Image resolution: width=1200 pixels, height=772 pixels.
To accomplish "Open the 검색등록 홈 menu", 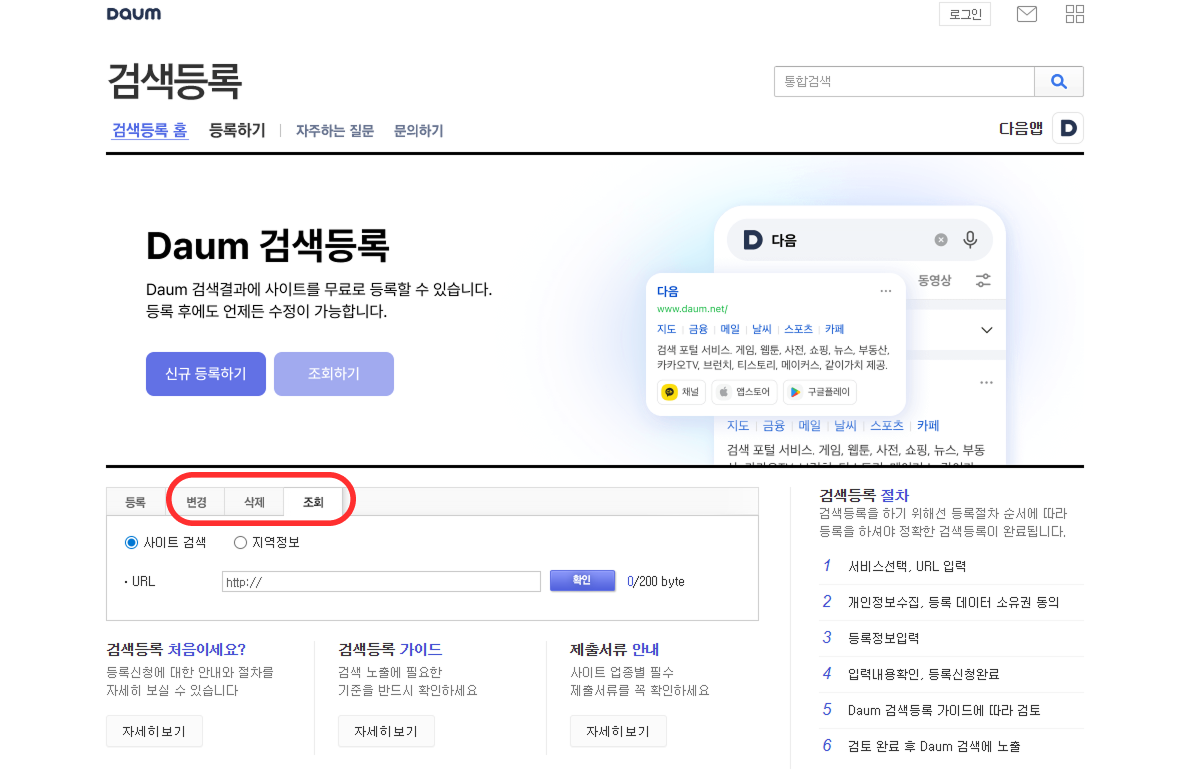I will click(x=149, y=130).
